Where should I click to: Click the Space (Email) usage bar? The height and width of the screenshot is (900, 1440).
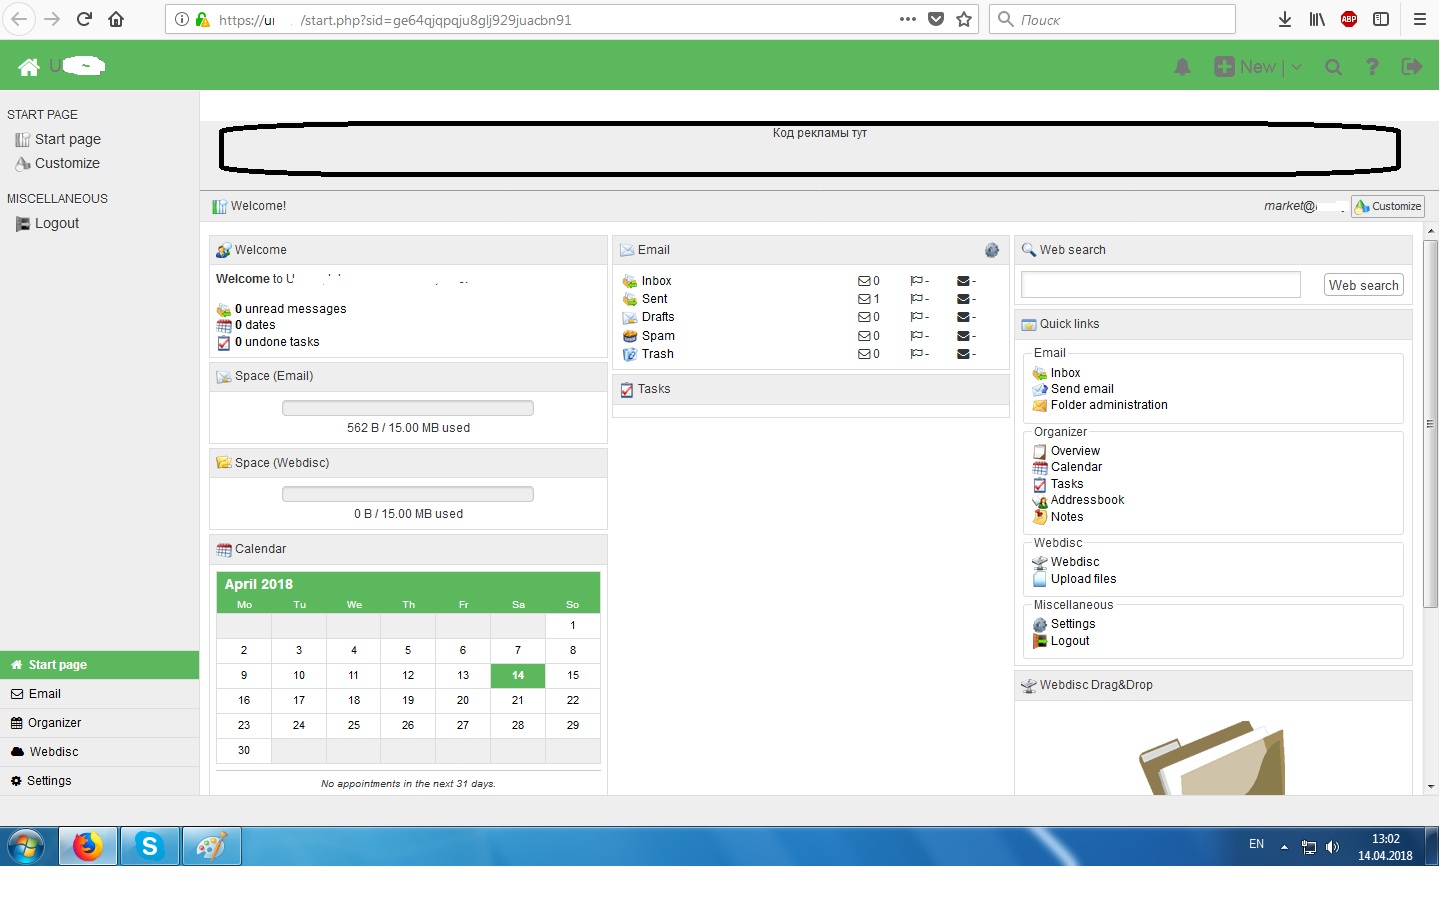coord(408,408)
